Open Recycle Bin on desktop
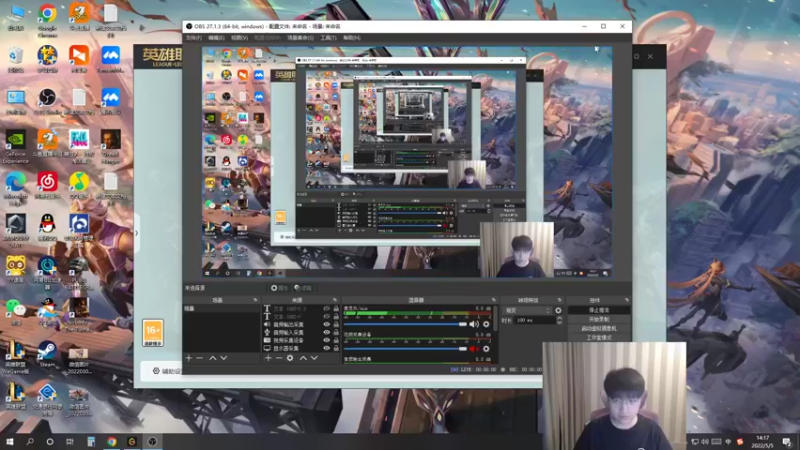The image size is (800, 450). 15,59
